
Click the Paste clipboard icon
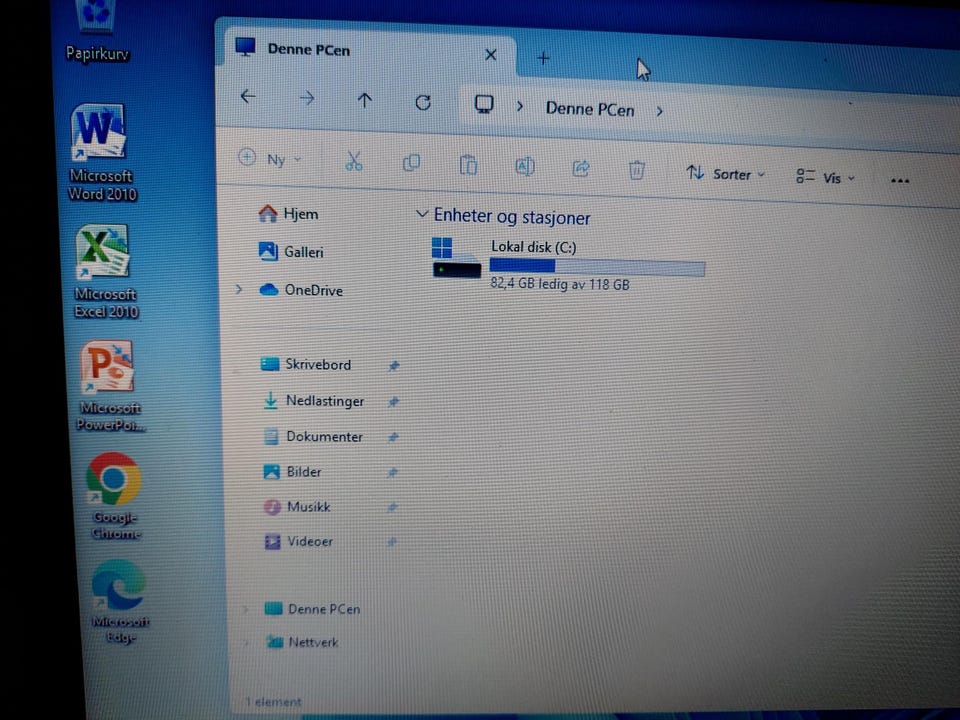tap(468, 165)
